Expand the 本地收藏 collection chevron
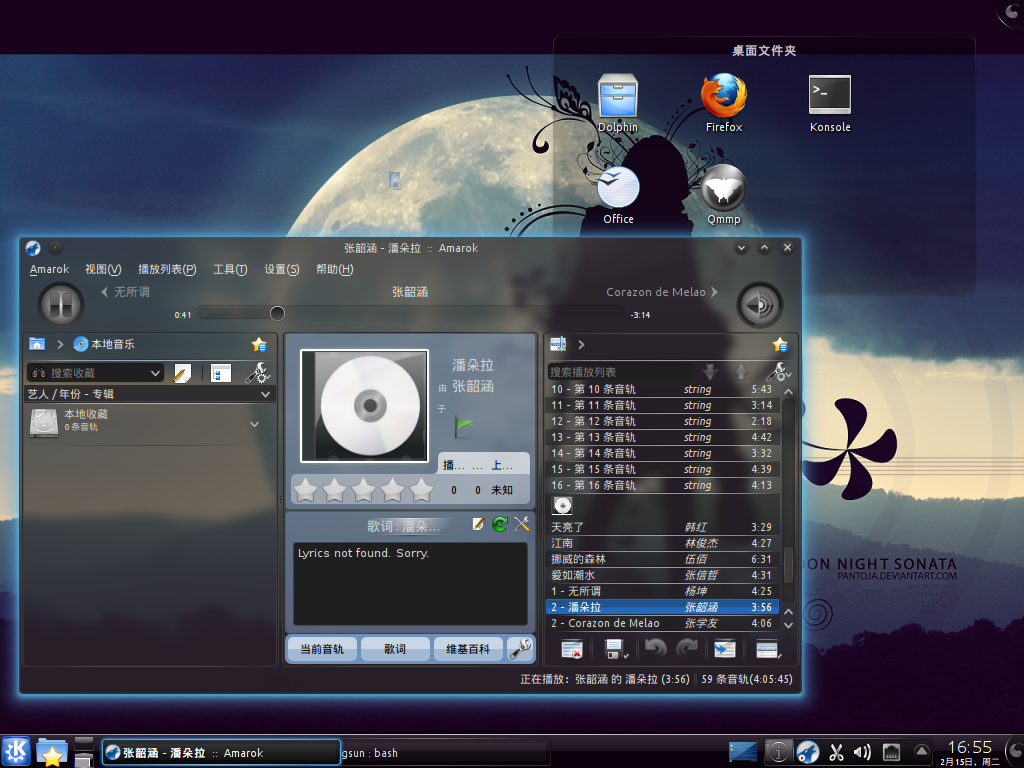The height and width of the screenshot is (768, 1024). coord(255,424)
